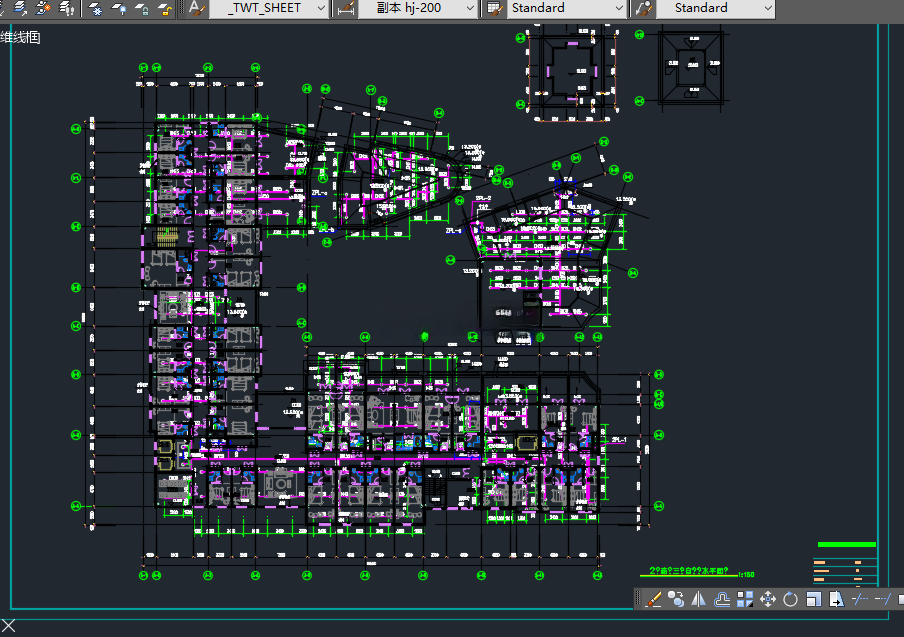Select the Mirror tool
904x637 pixels.
(x=699, y=599)
